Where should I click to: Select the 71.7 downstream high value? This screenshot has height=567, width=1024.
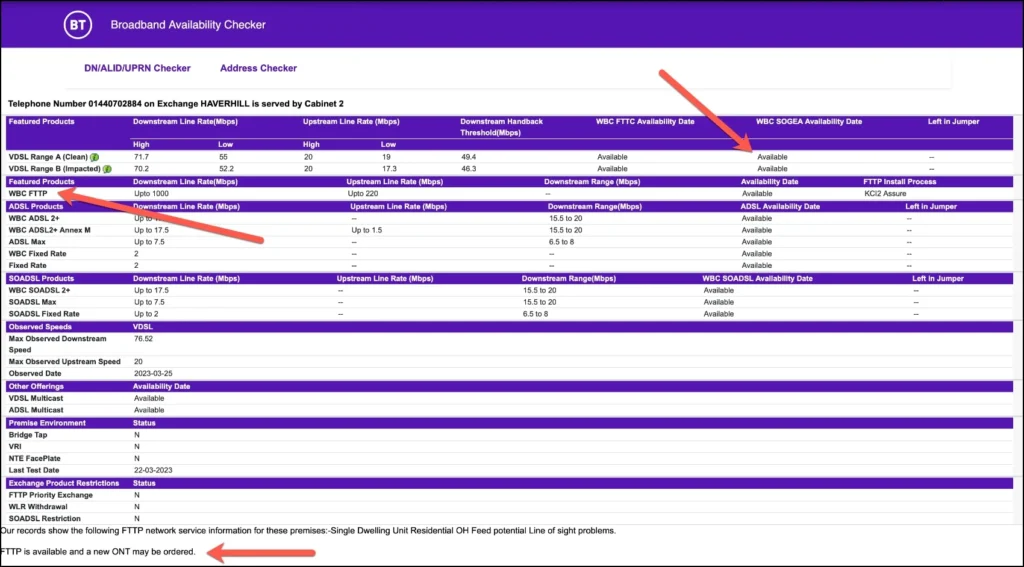142,157
